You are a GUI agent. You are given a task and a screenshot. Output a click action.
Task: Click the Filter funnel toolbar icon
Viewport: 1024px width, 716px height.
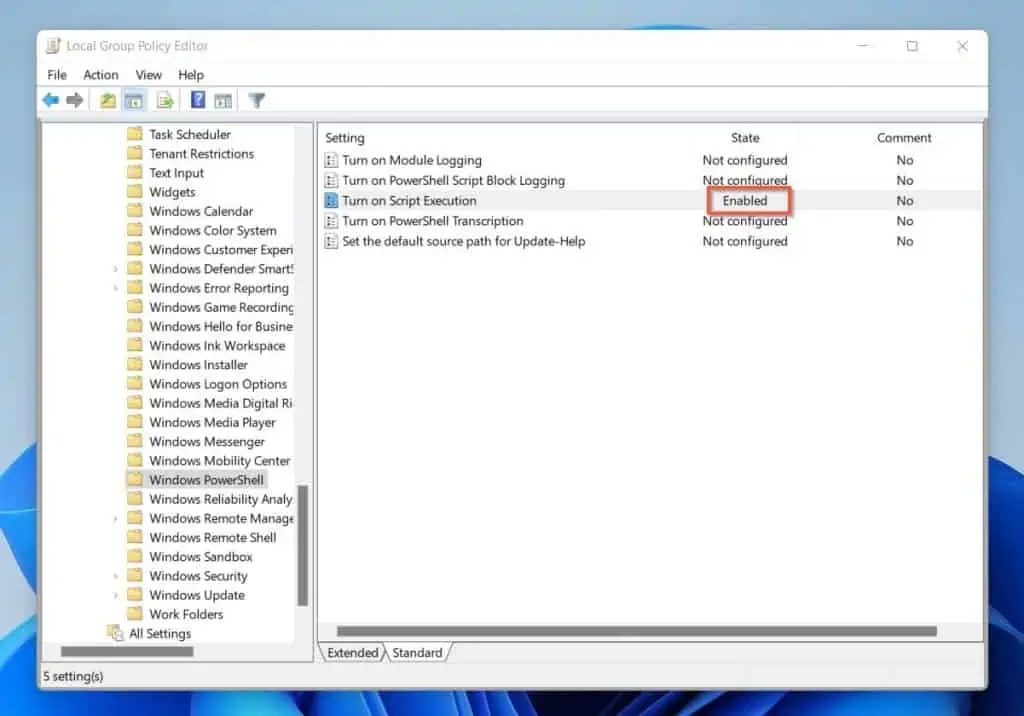pyautogui.click(x=257, y=101)
